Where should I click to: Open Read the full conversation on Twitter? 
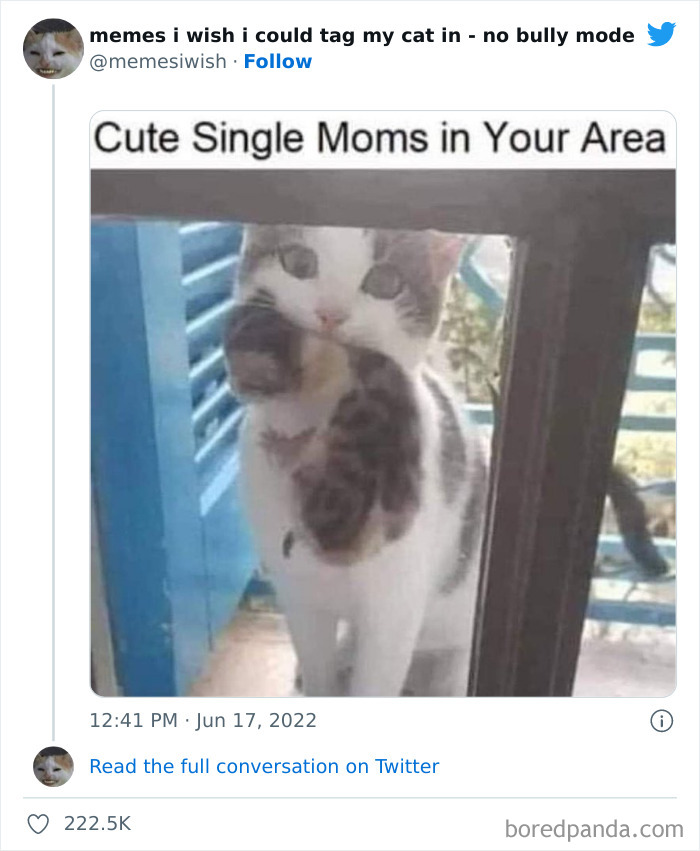[x=264, y=766]
